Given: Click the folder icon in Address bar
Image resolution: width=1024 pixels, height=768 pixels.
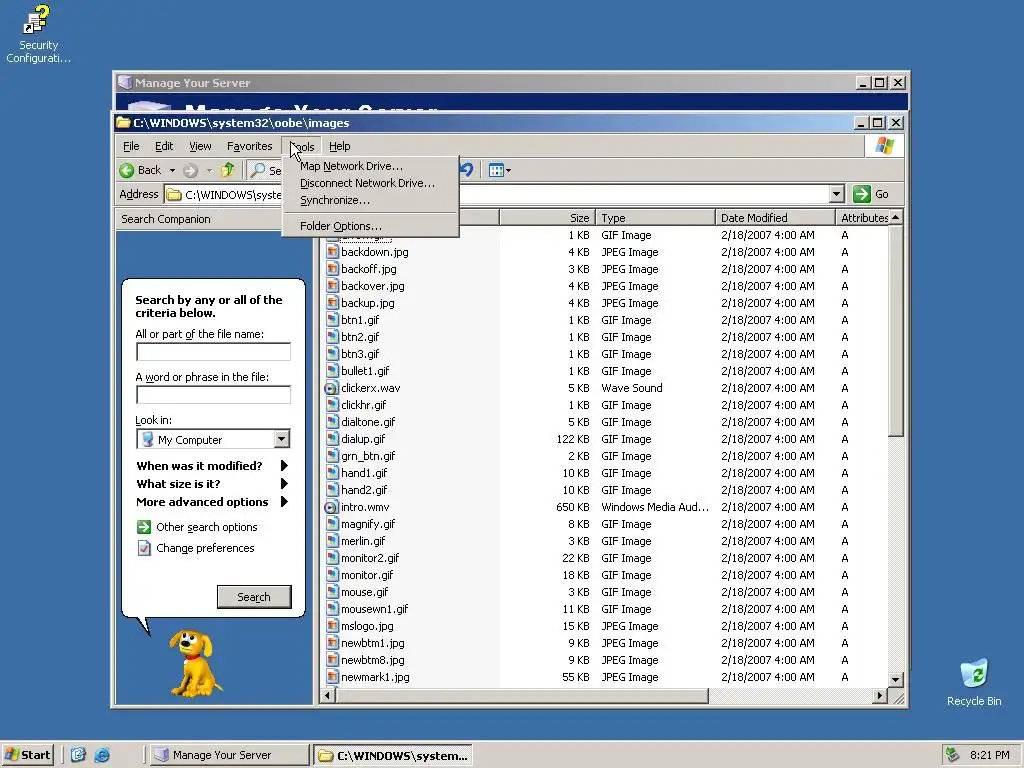Looking at the screenshot, I should 174,195.
